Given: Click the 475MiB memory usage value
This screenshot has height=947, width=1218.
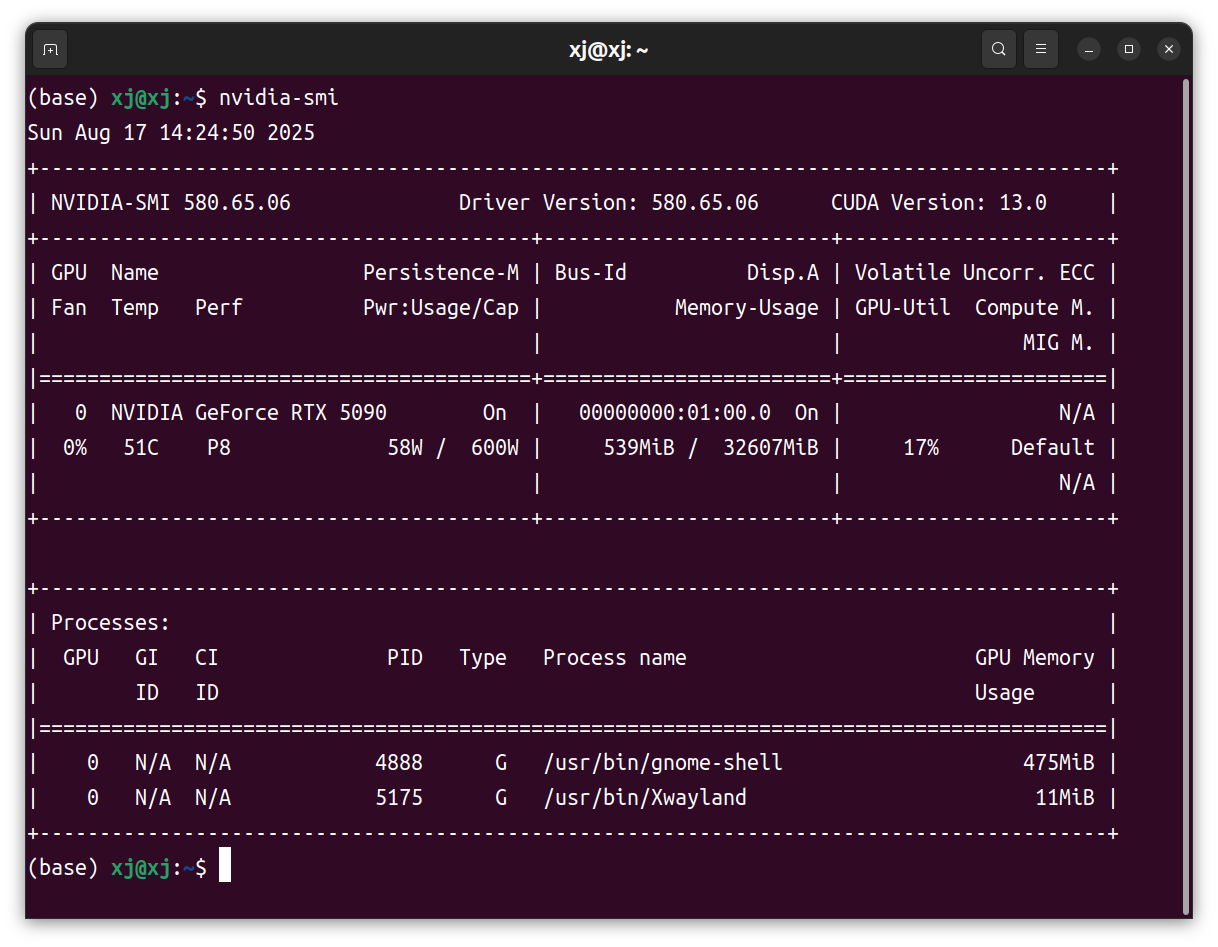Looking at the screenshot, I should [x=1059, y=763].
